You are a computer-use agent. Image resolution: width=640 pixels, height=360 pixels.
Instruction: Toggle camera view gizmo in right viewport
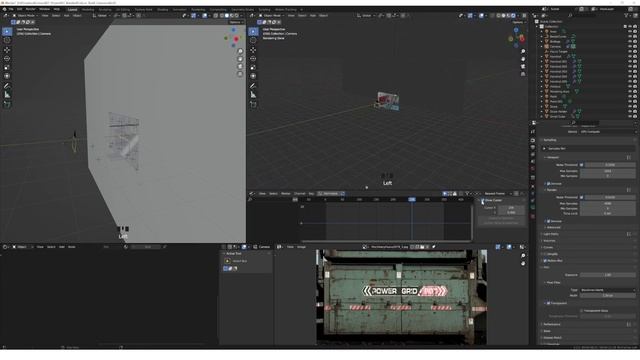pos(523,67)
